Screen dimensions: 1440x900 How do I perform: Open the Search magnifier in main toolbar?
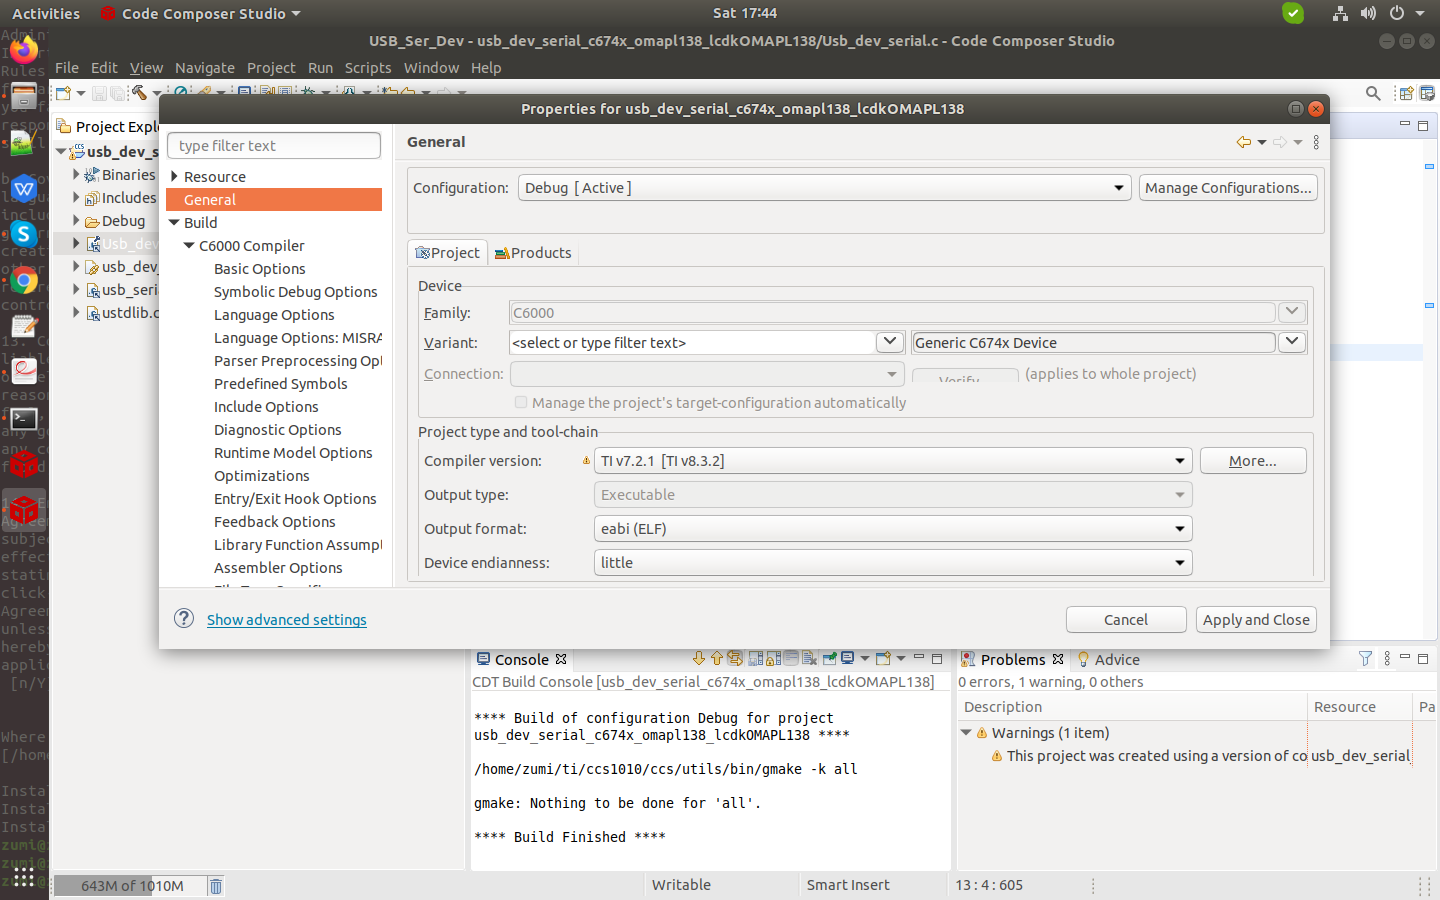pos(1373,93)
